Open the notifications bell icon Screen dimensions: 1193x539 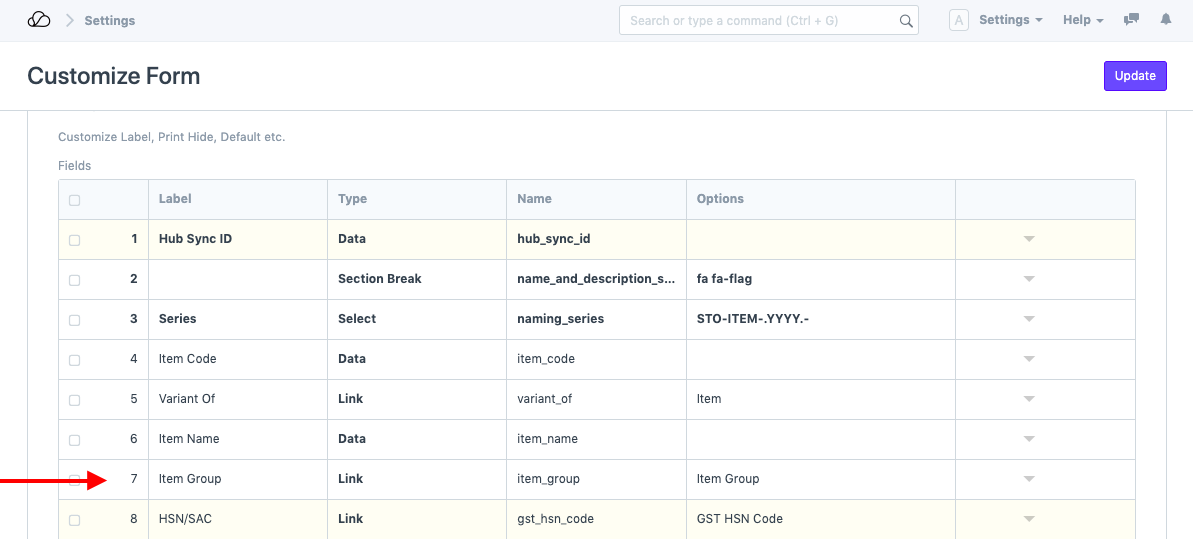(1165, 20)
